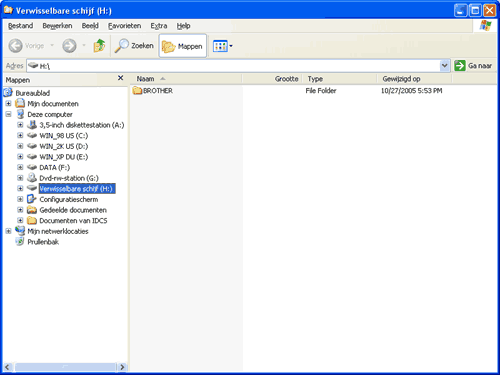Open the views icon in toolbar
The image size is (500, 375).
point(220,46)
